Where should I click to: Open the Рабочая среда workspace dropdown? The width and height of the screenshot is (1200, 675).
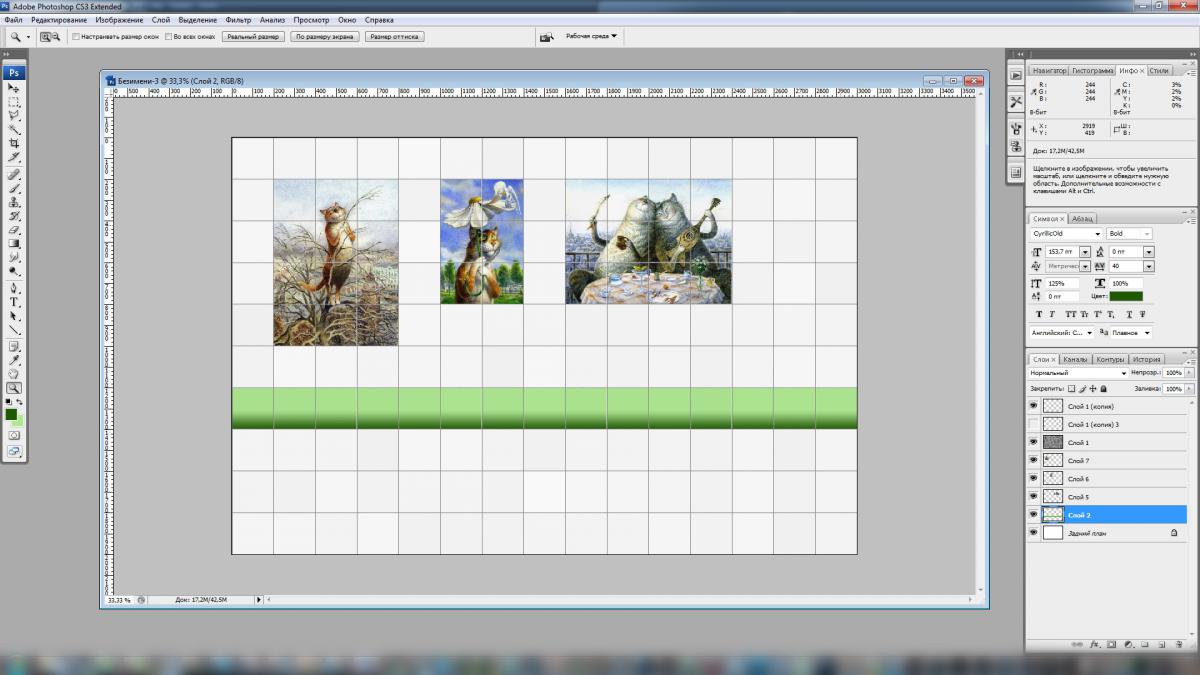click(592, 36)
